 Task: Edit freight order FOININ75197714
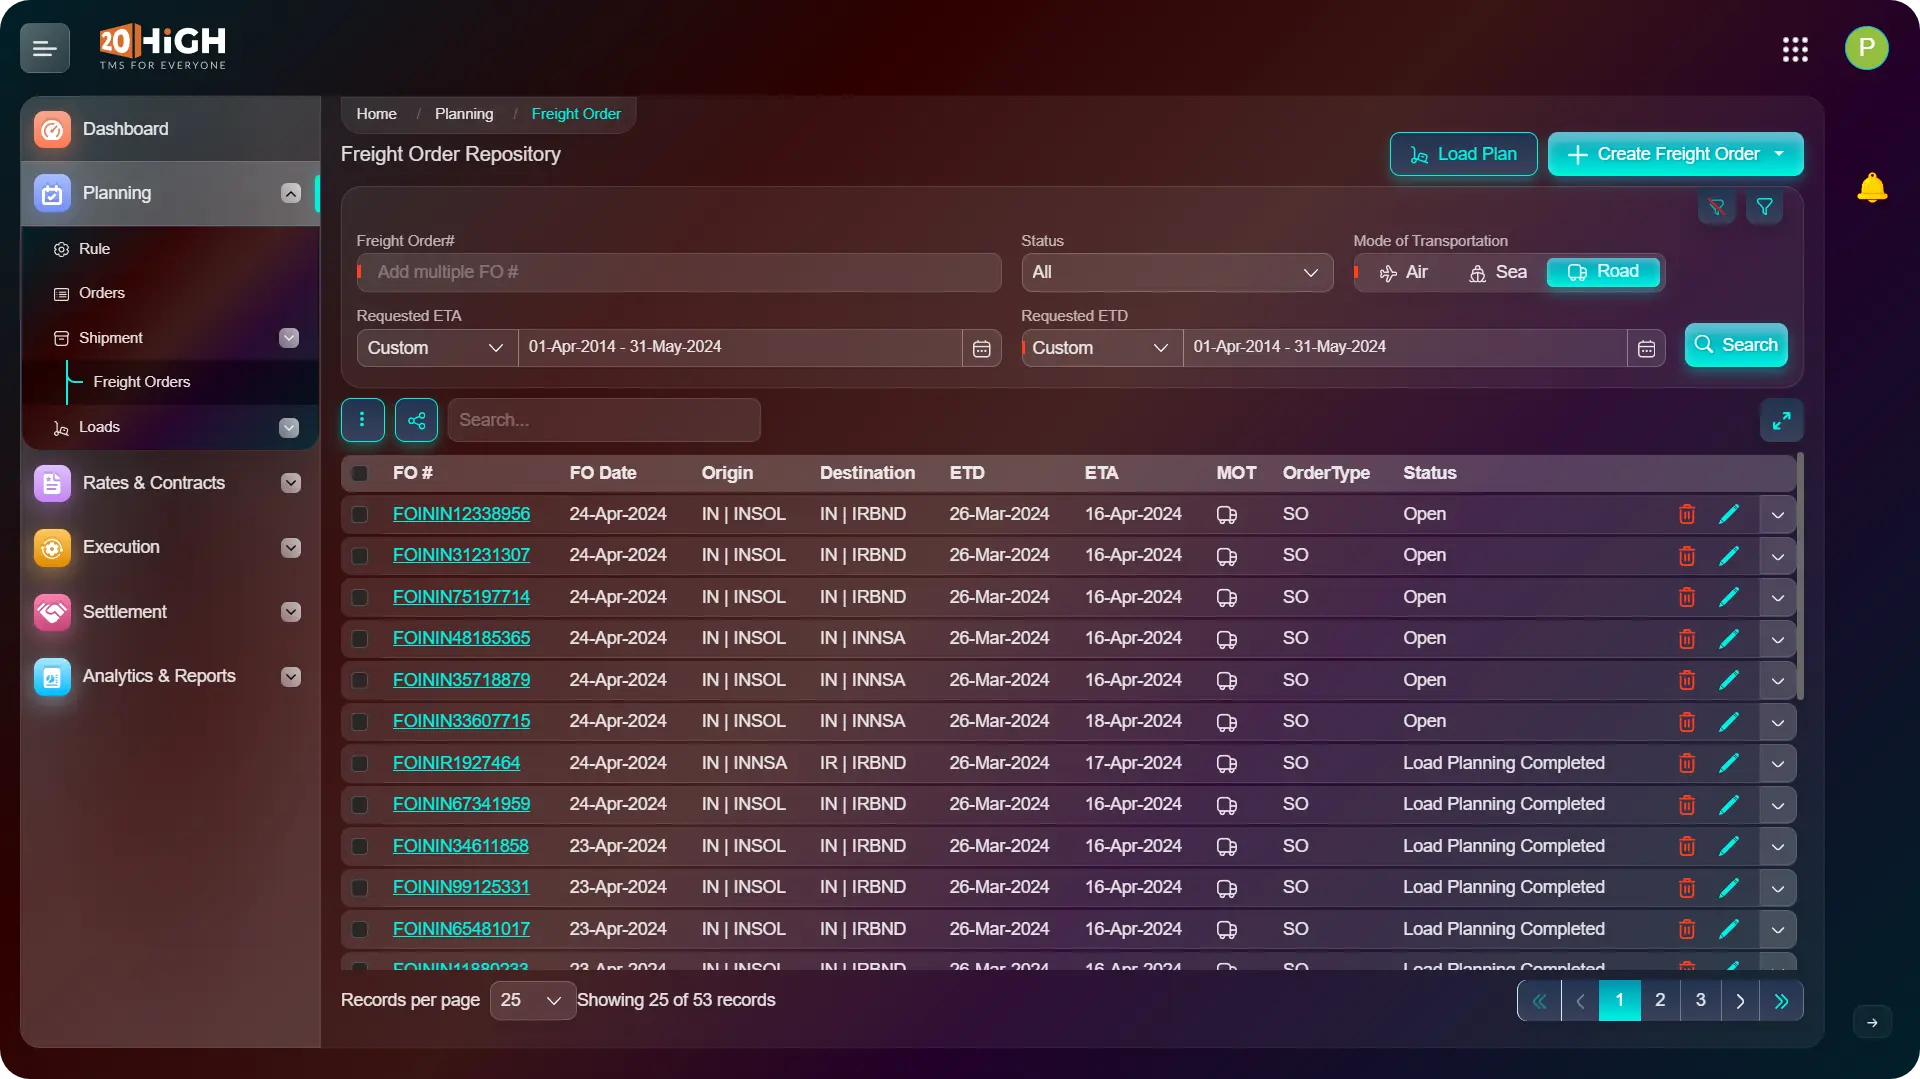[1729, 597]
